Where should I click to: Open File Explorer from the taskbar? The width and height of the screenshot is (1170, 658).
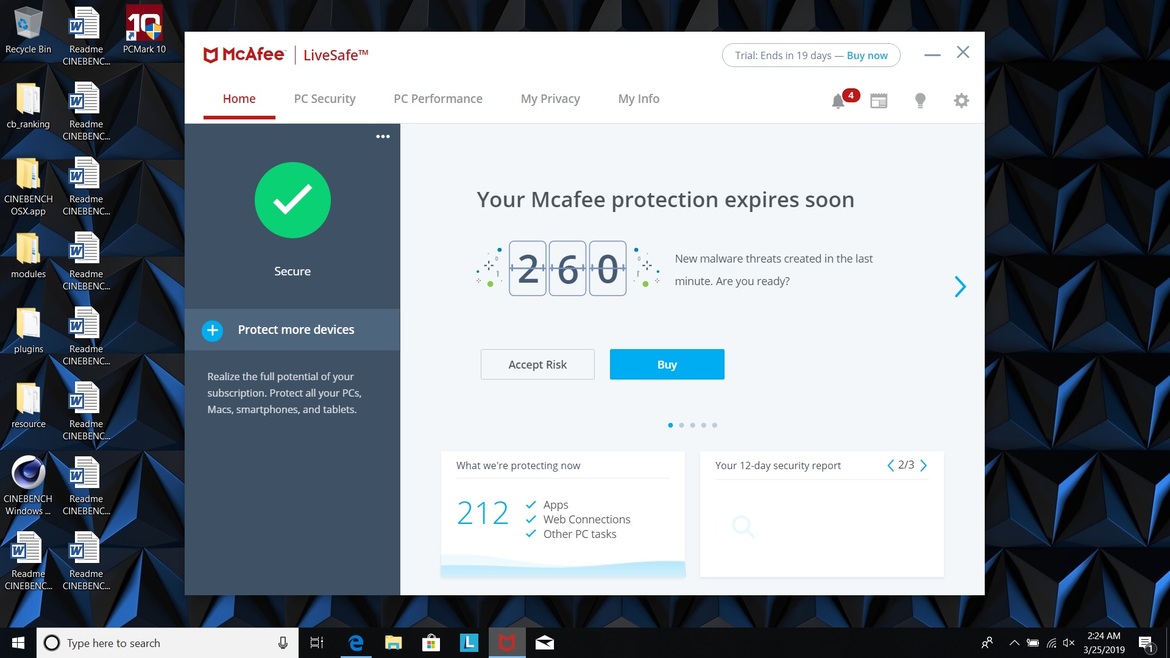click(393, 643)
